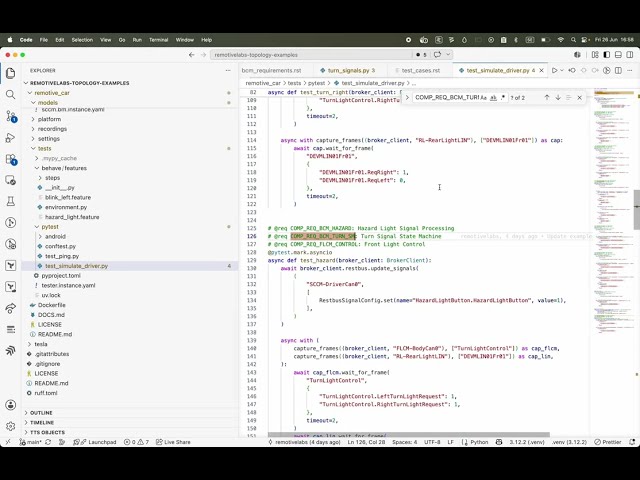Viewport: 640px width, 480px height.
Task: Run the Python file with play icon
Action: tap(554, 71)
